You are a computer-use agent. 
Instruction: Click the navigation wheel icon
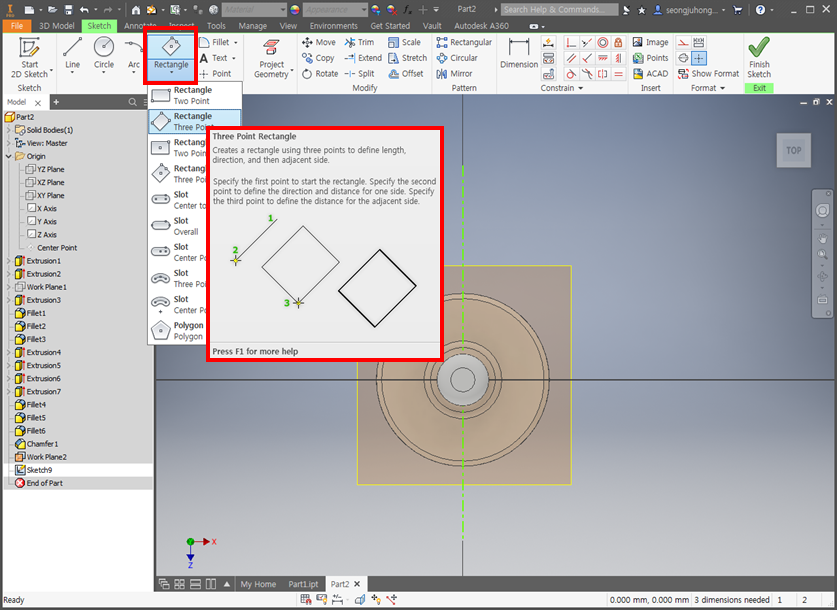(x=822, y=210)
